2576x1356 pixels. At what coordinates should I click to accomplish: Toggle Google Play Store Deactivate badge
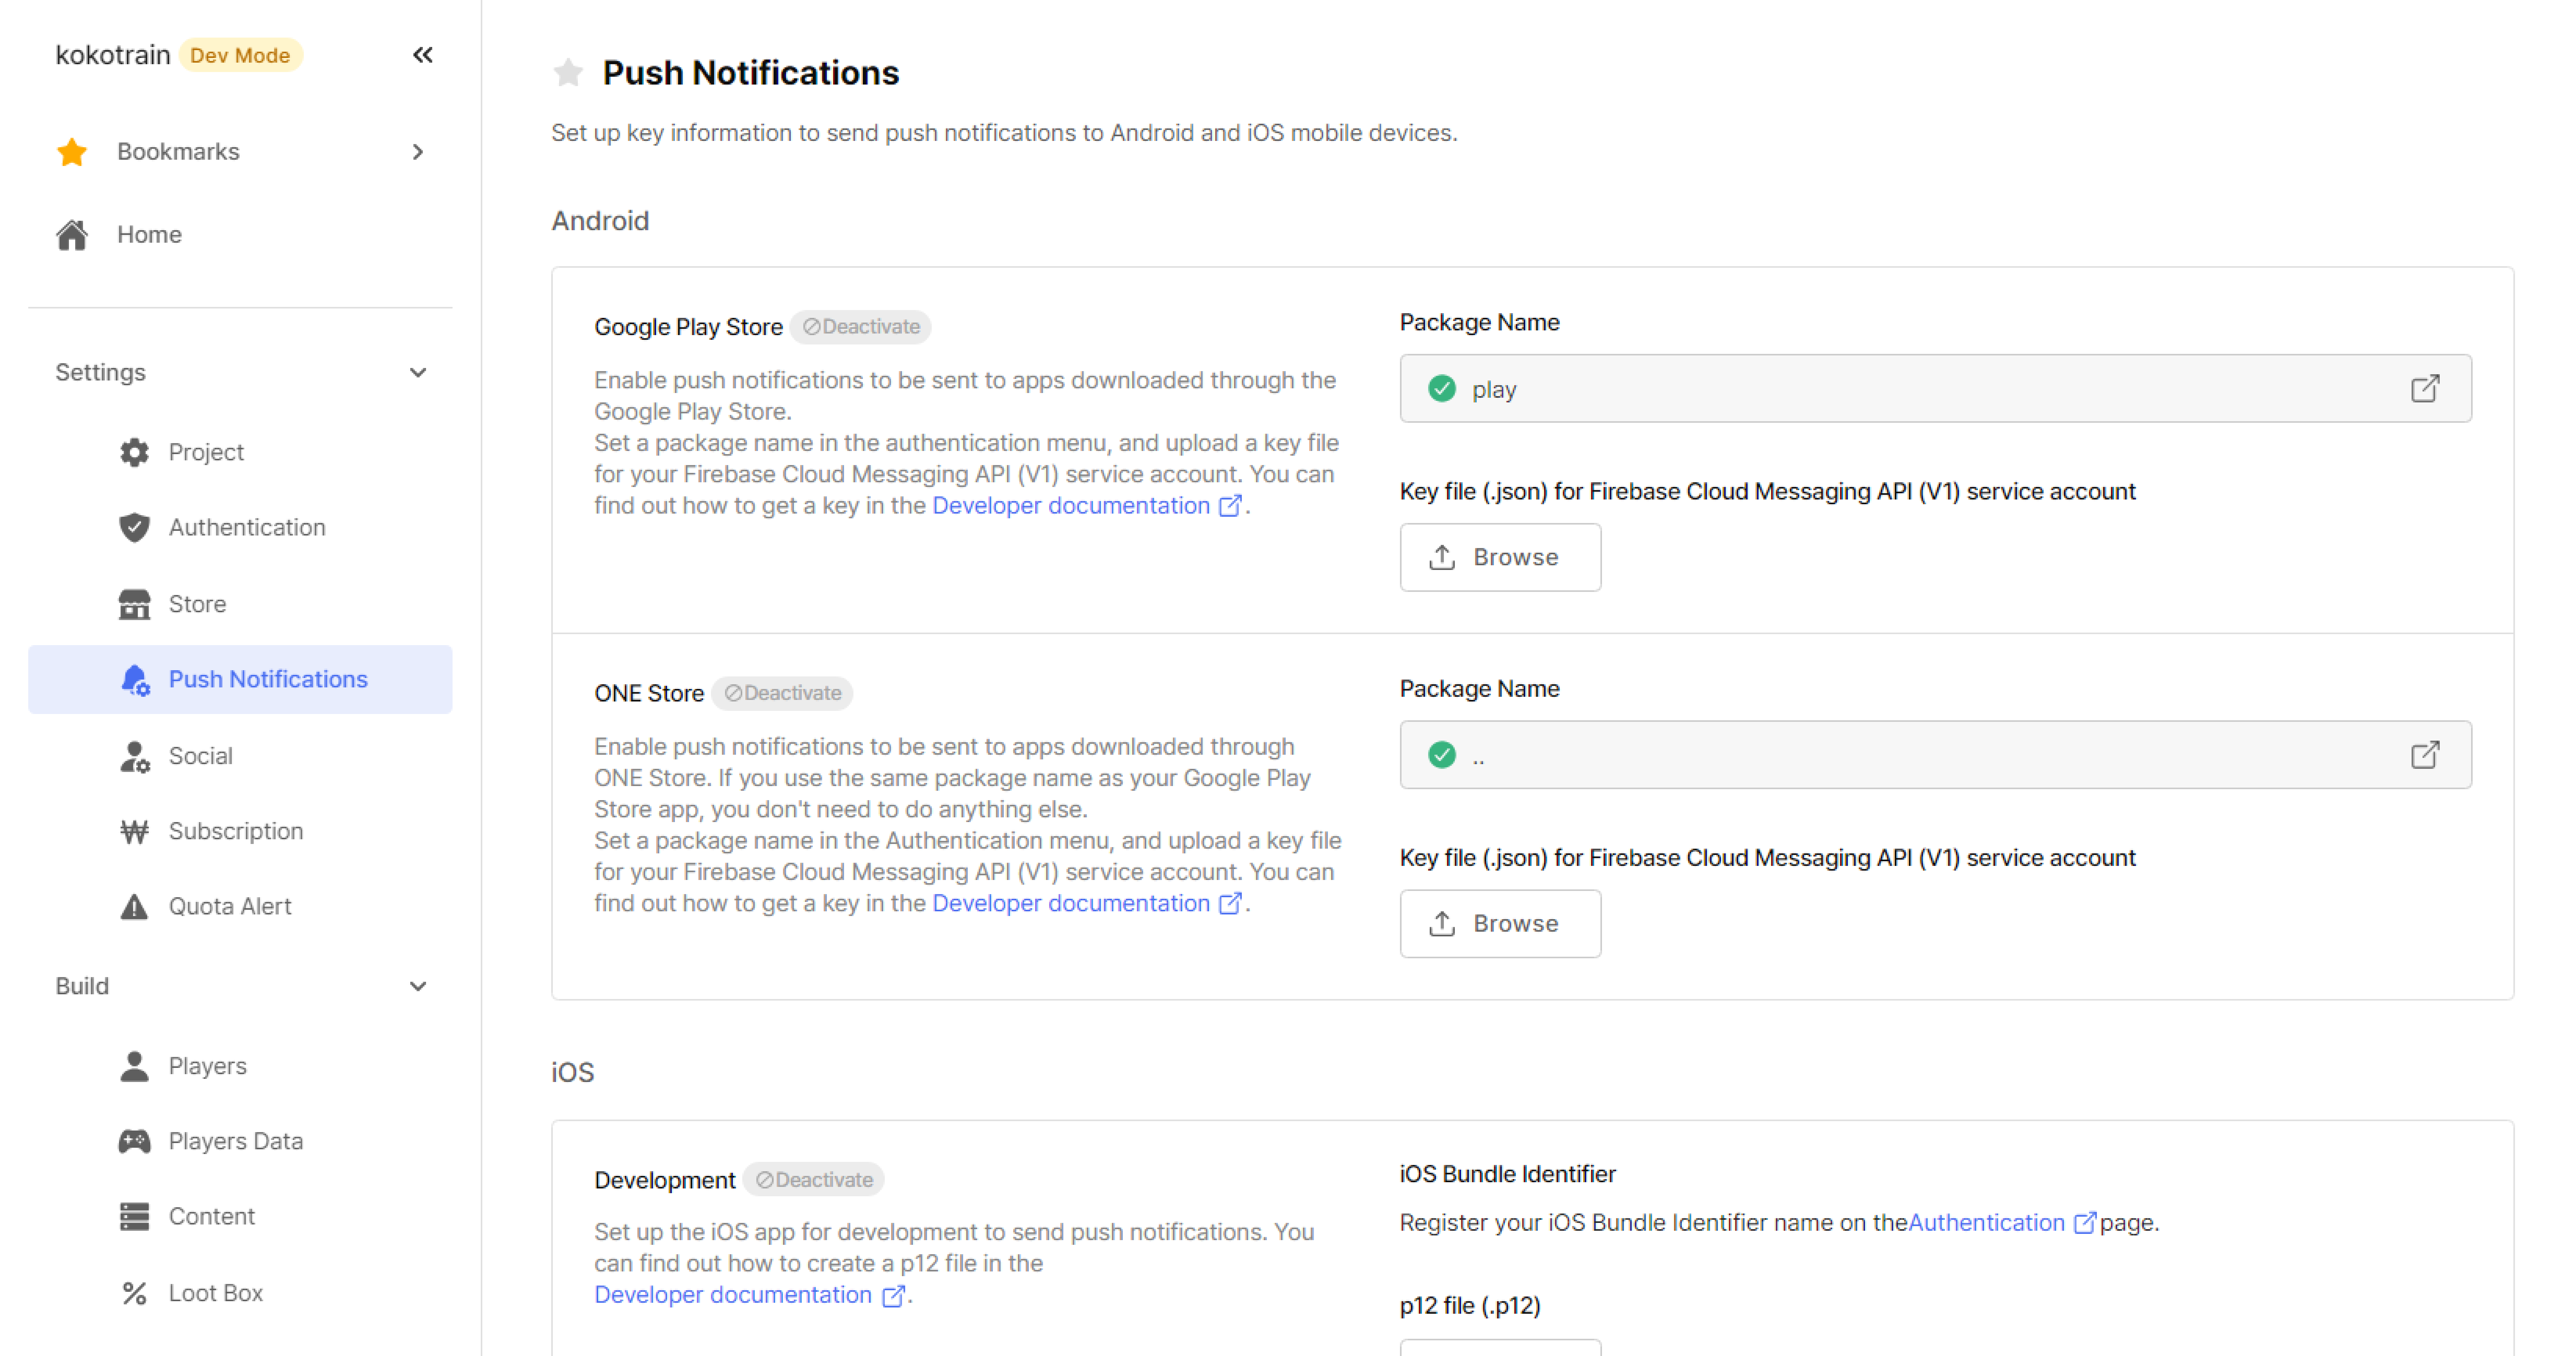[861, 327]
